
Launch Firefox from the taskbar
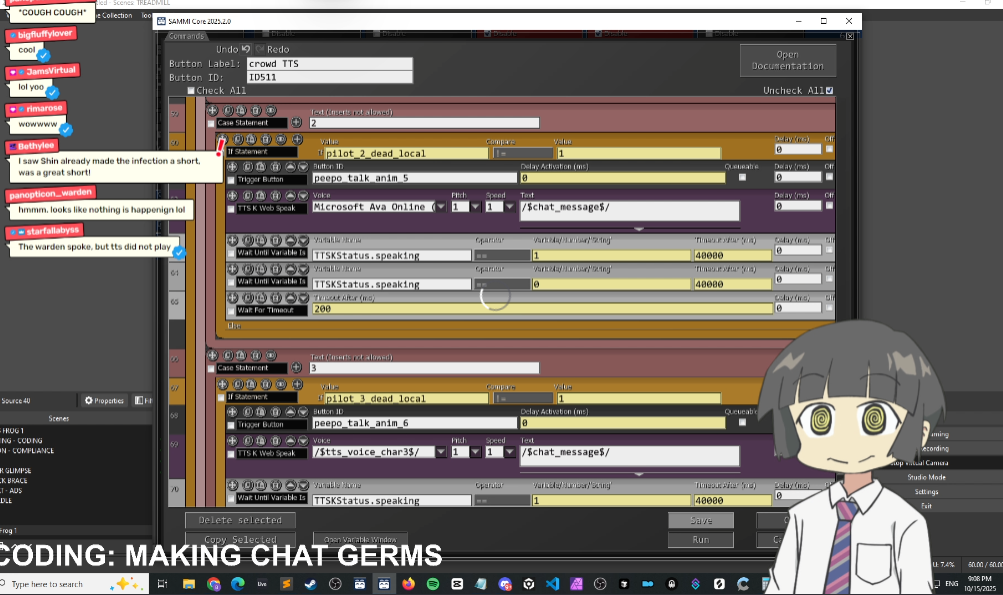pos(408,584)
